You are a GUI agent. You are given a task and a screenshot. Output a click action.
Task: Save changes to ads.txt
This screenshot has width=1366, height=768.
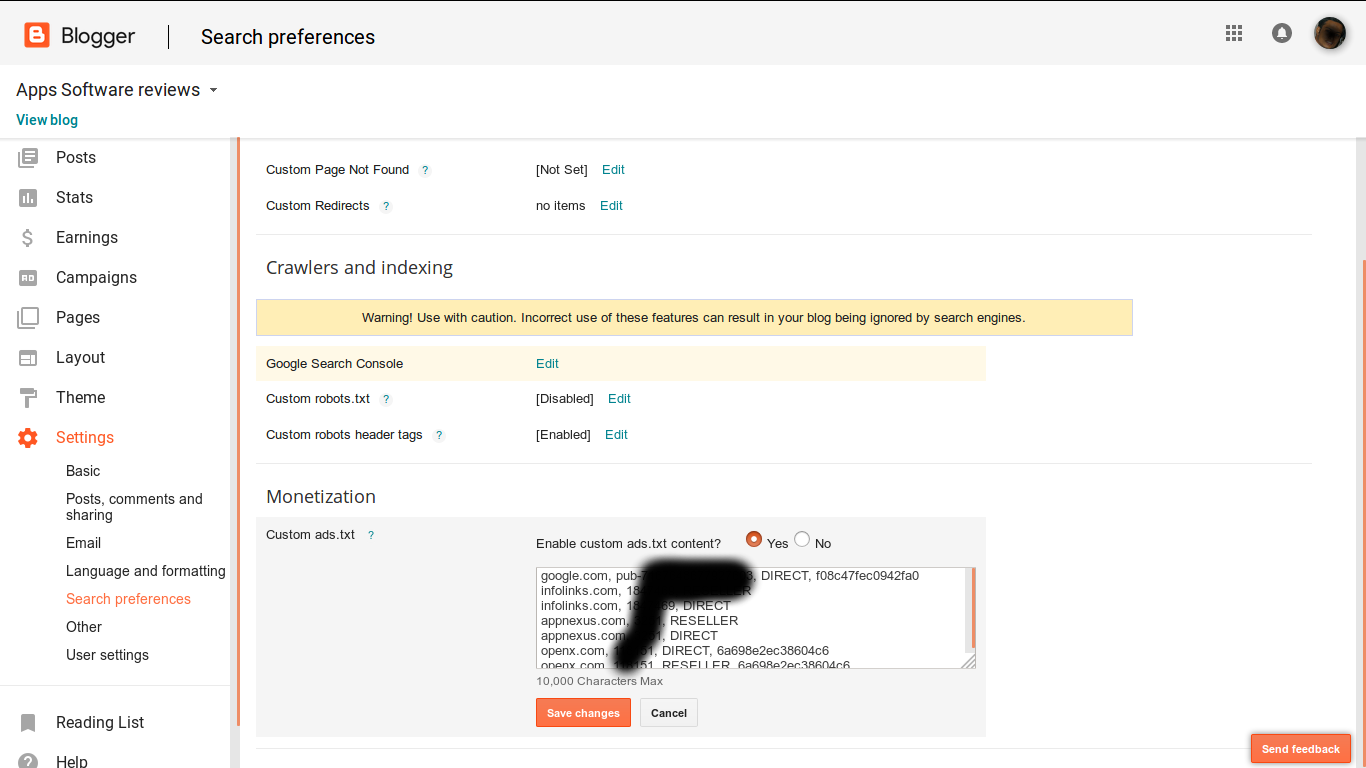click(x=583, y=713)
